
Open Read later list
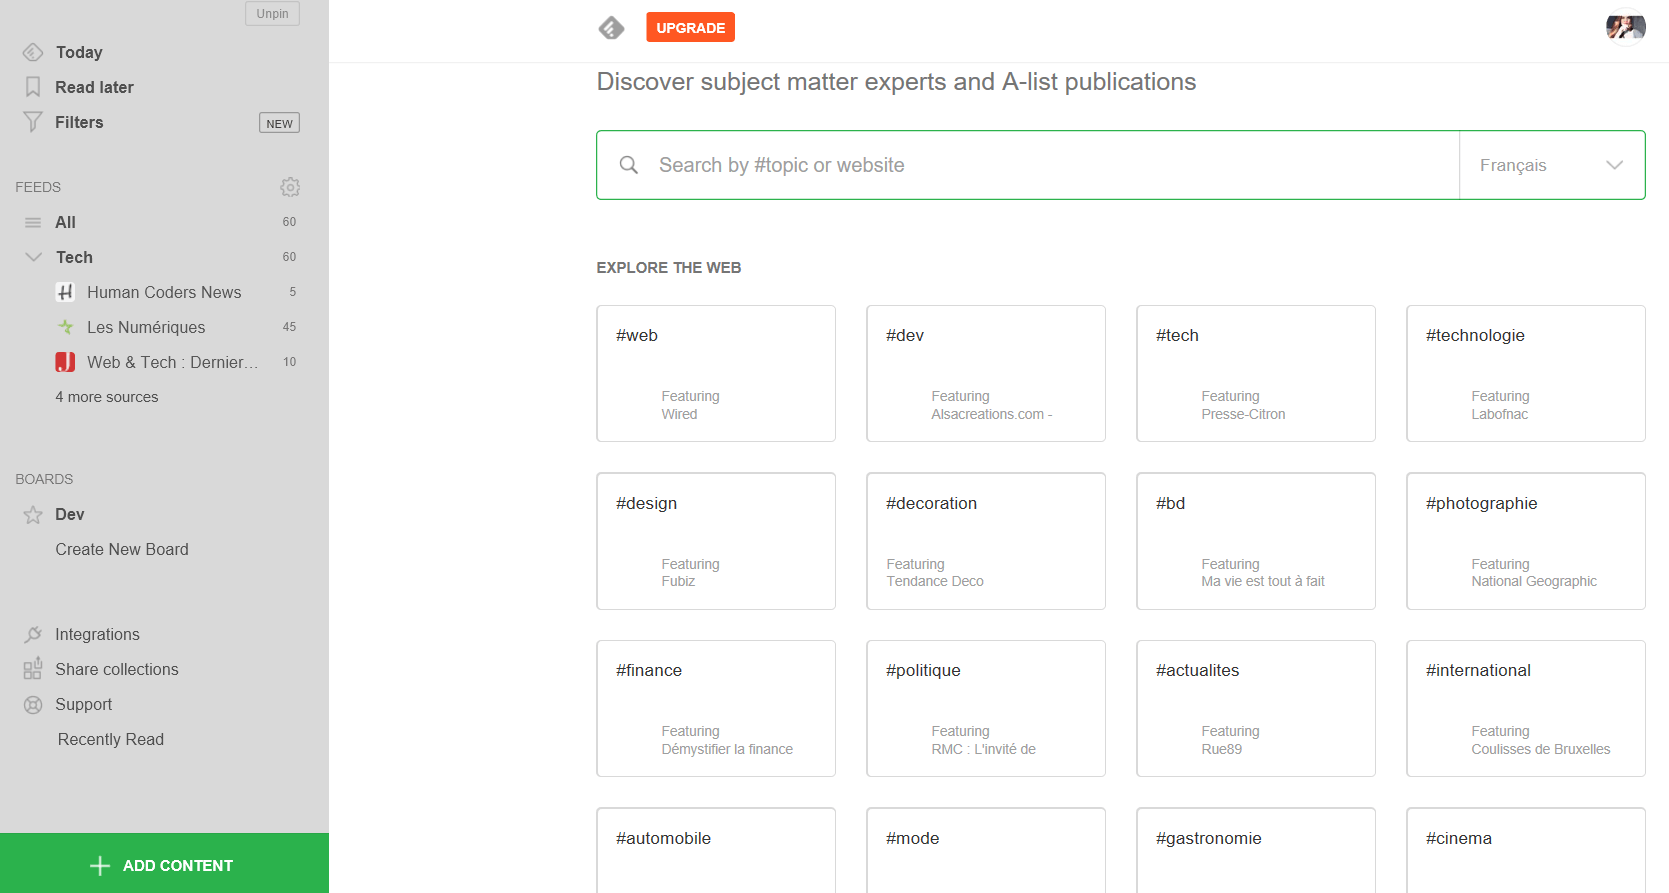94,87
